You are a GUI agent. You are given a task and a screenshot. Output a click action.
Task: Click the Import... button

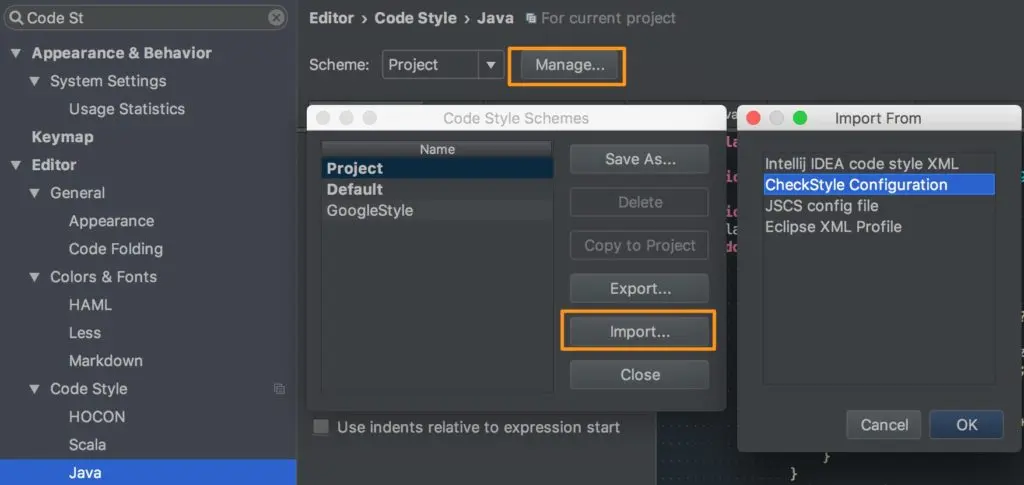639,332
